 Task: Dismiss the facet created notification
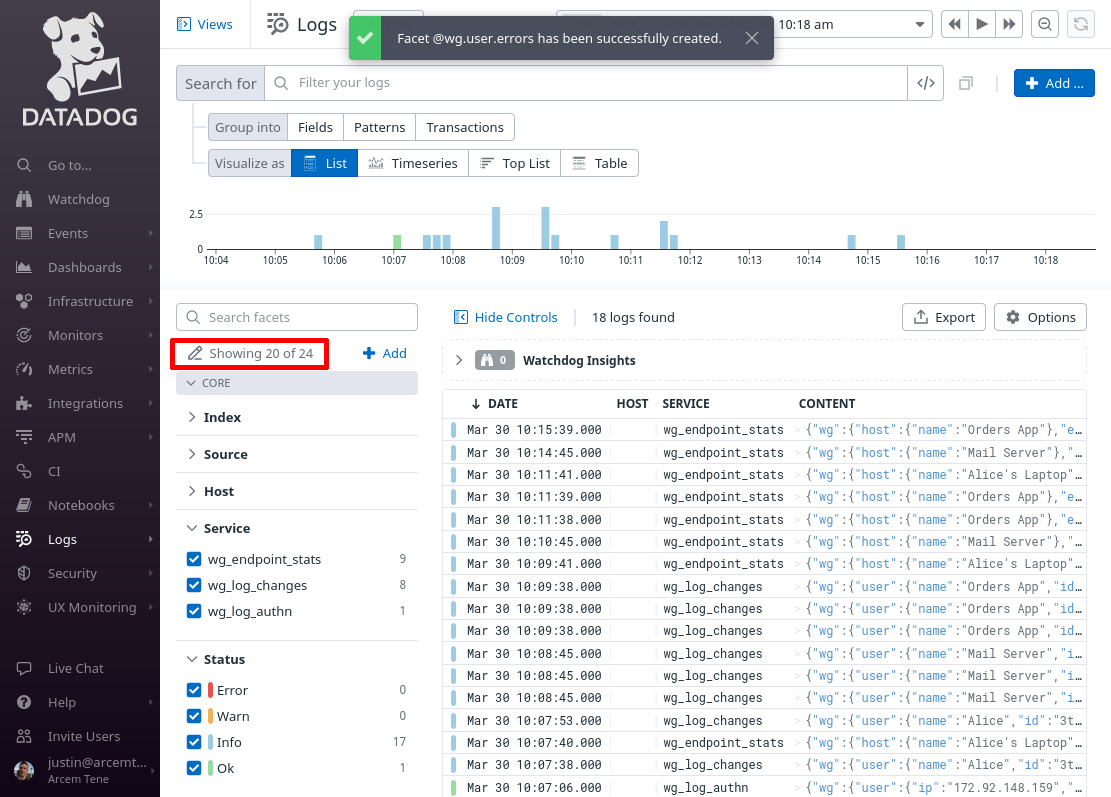[x=752, y=38]
